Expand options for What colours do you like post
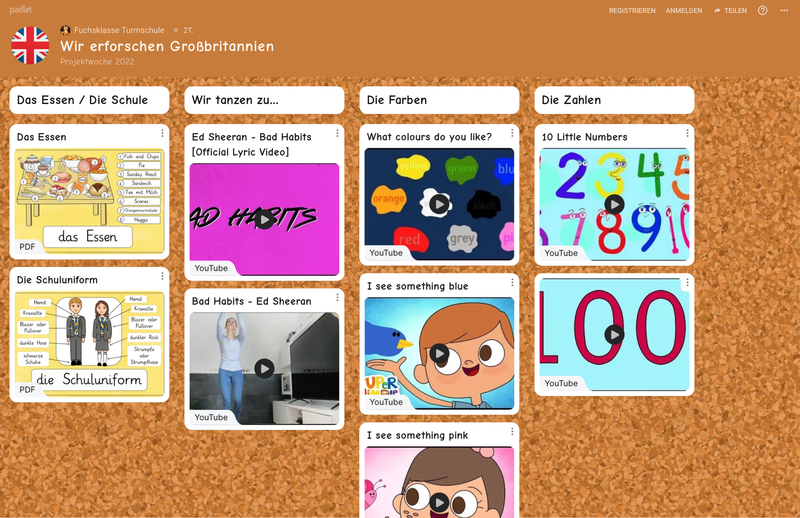This screenshot has height=518, width=800. [x=512, y=133]
